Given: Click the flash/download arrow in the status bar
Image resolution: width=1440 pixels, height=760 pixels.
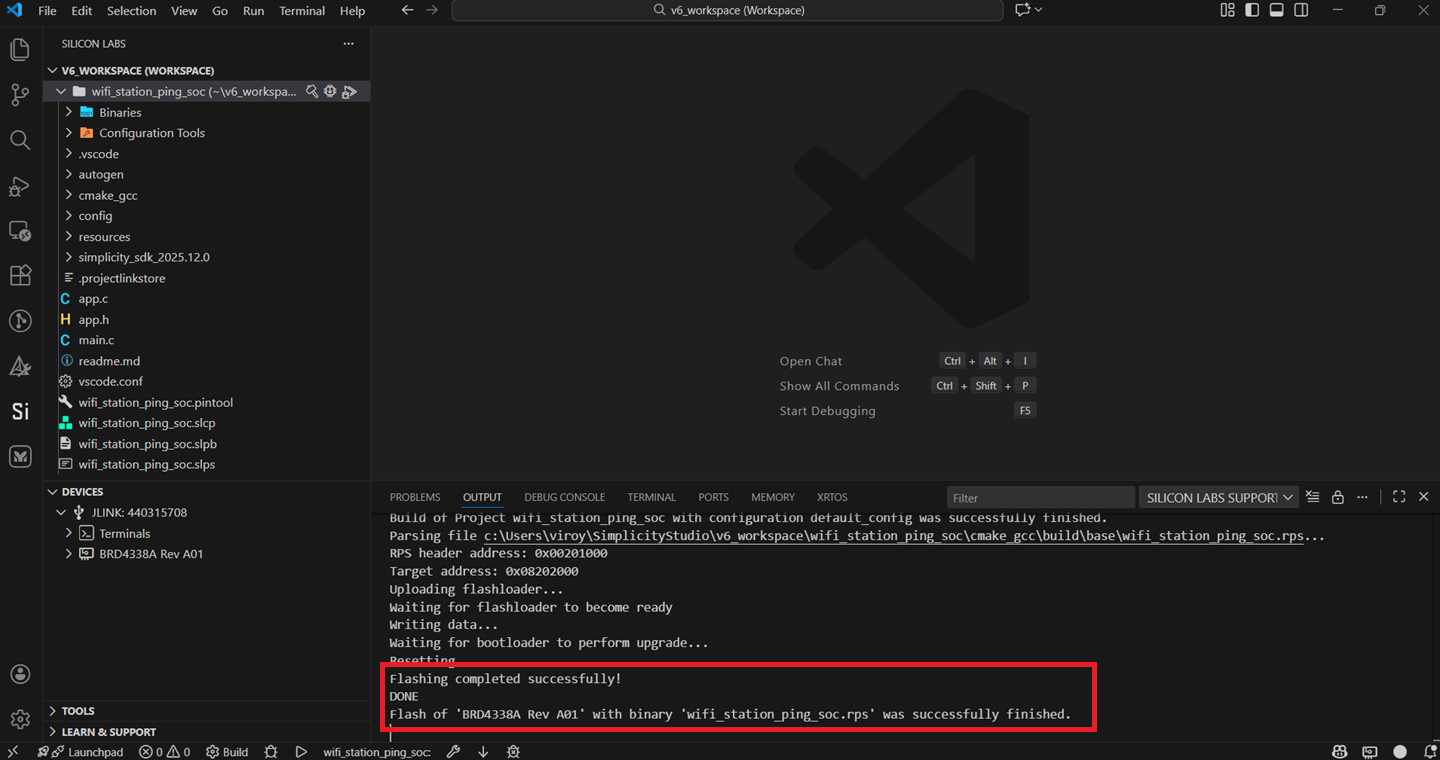Looking at the screenshot, I should [x=483, y=751].
